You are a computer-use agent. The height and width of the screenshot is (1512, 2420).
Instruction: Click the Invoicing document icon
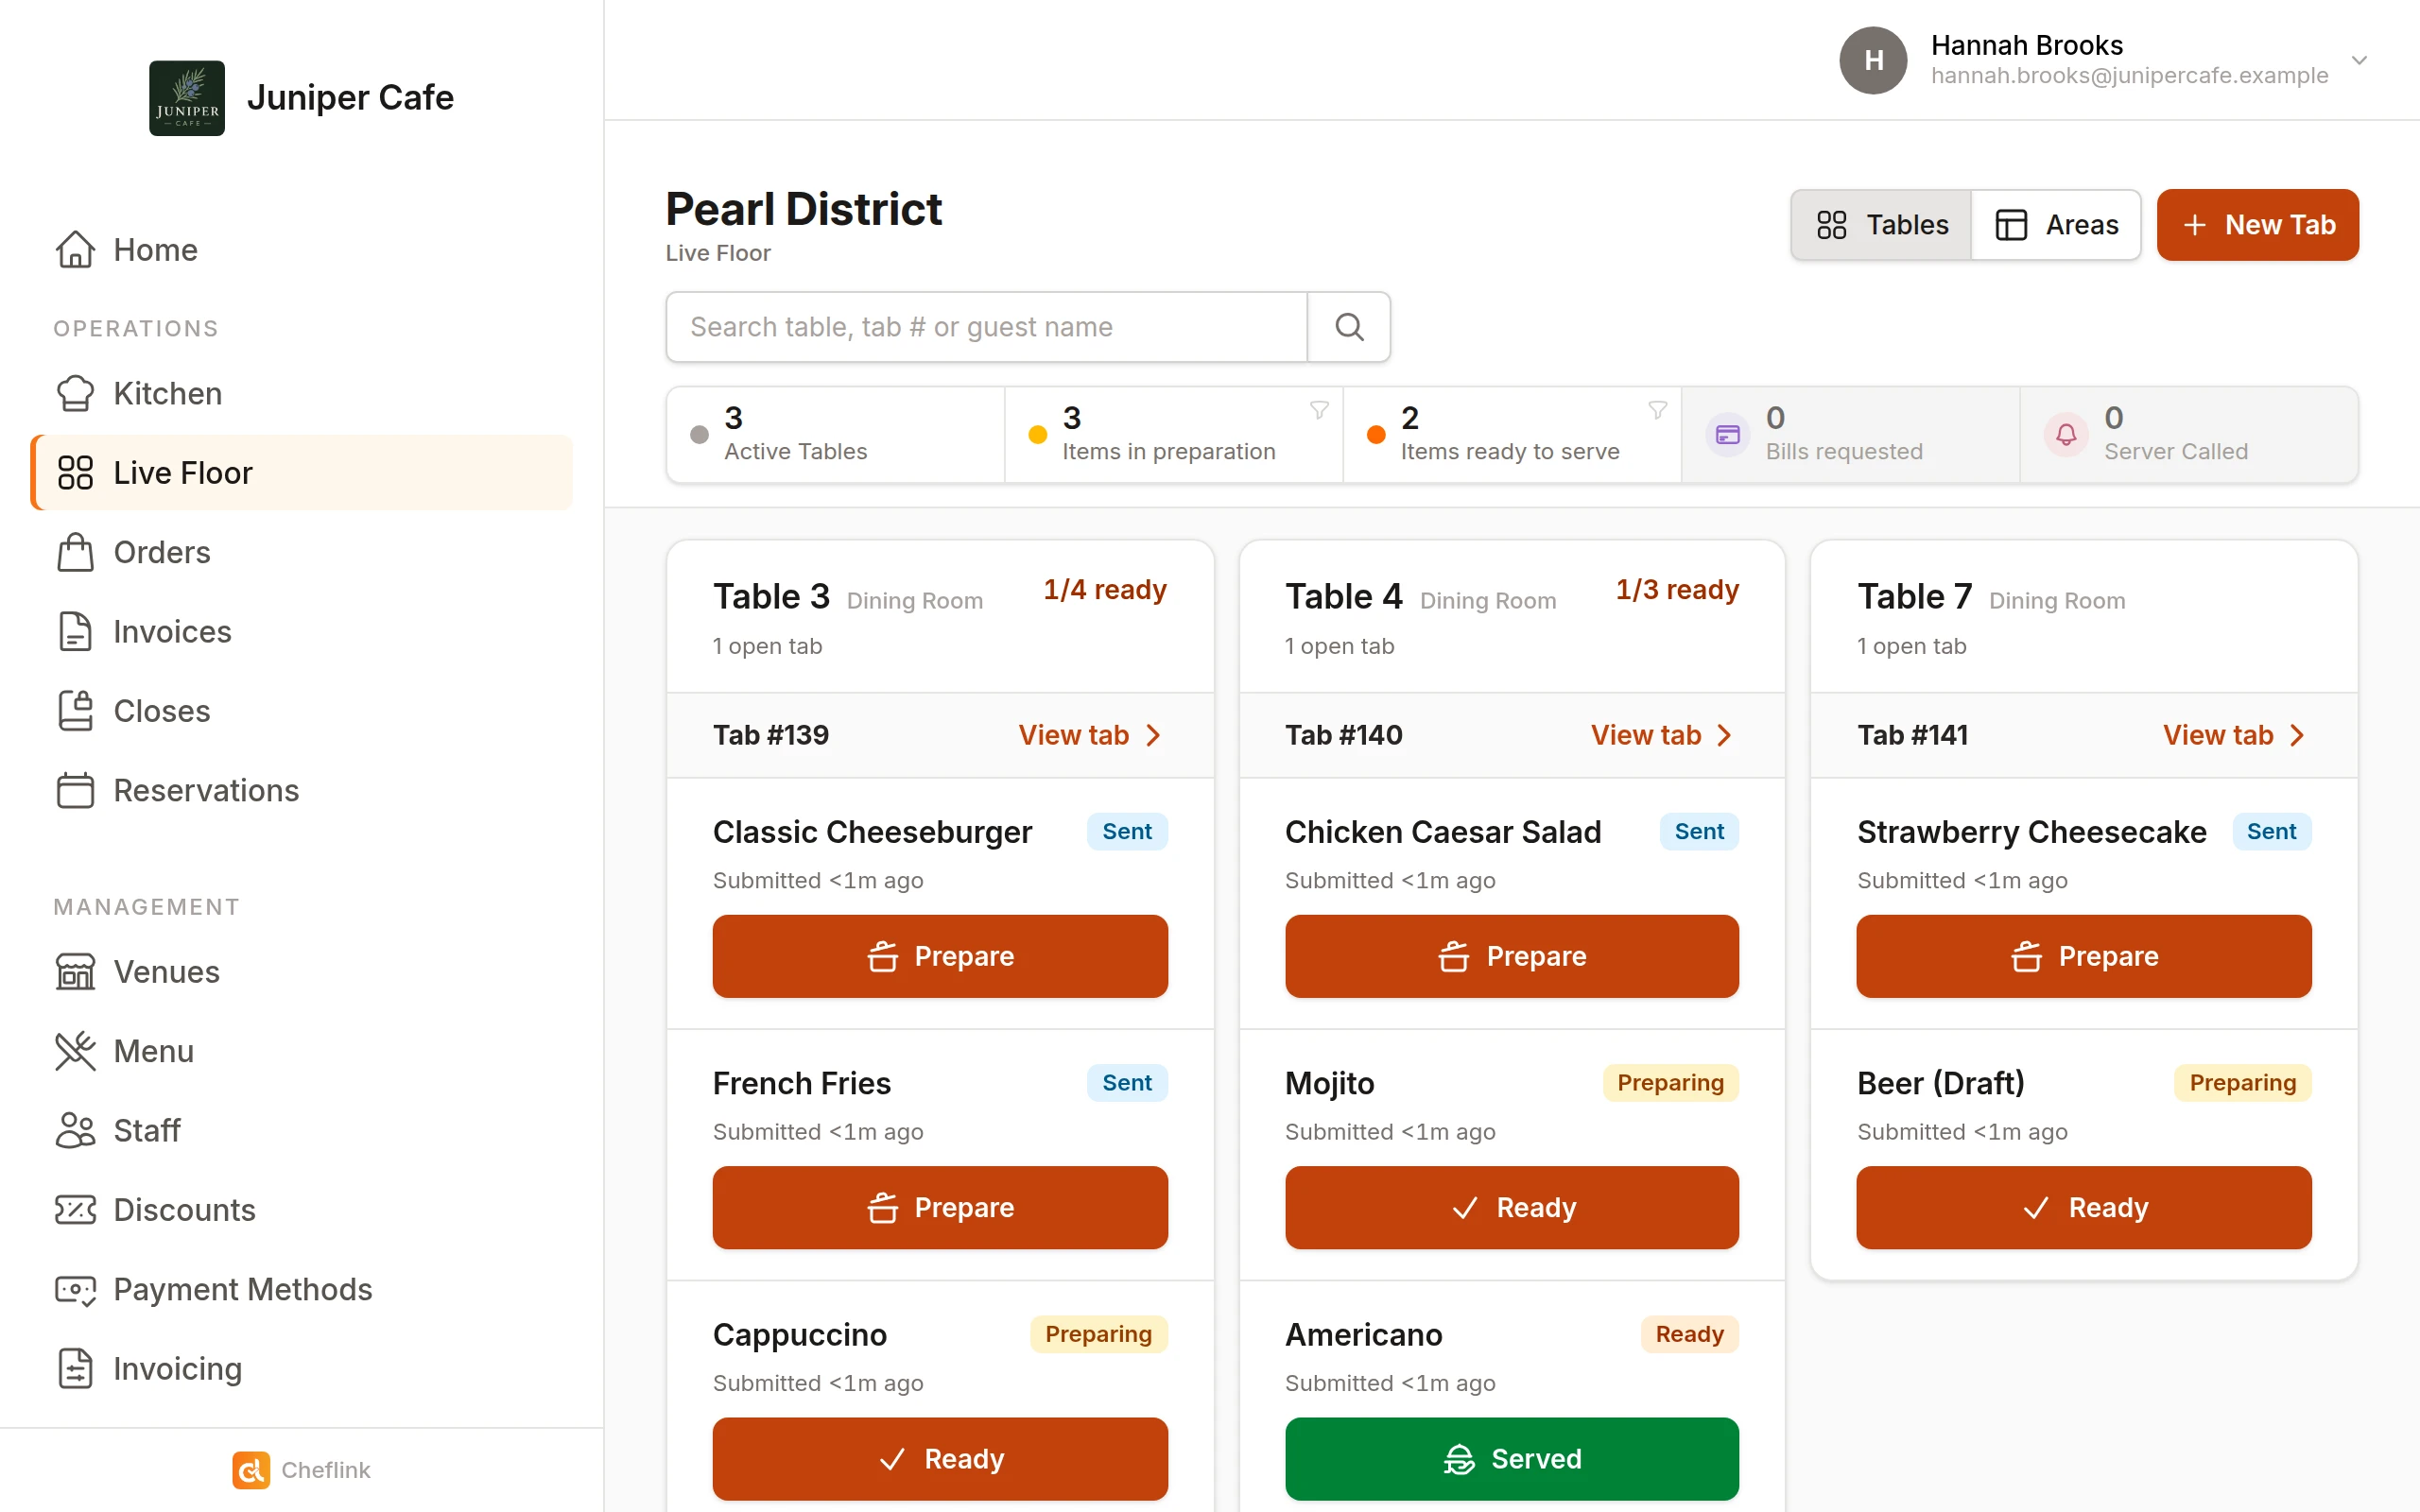click(75, 1368)
